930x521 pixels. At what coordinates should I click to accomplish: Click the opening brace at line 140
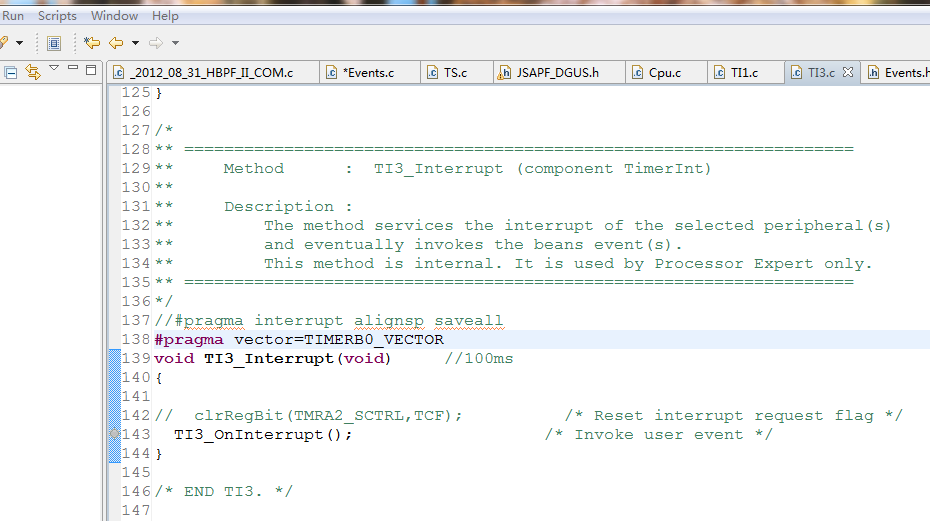coord(158,377)
